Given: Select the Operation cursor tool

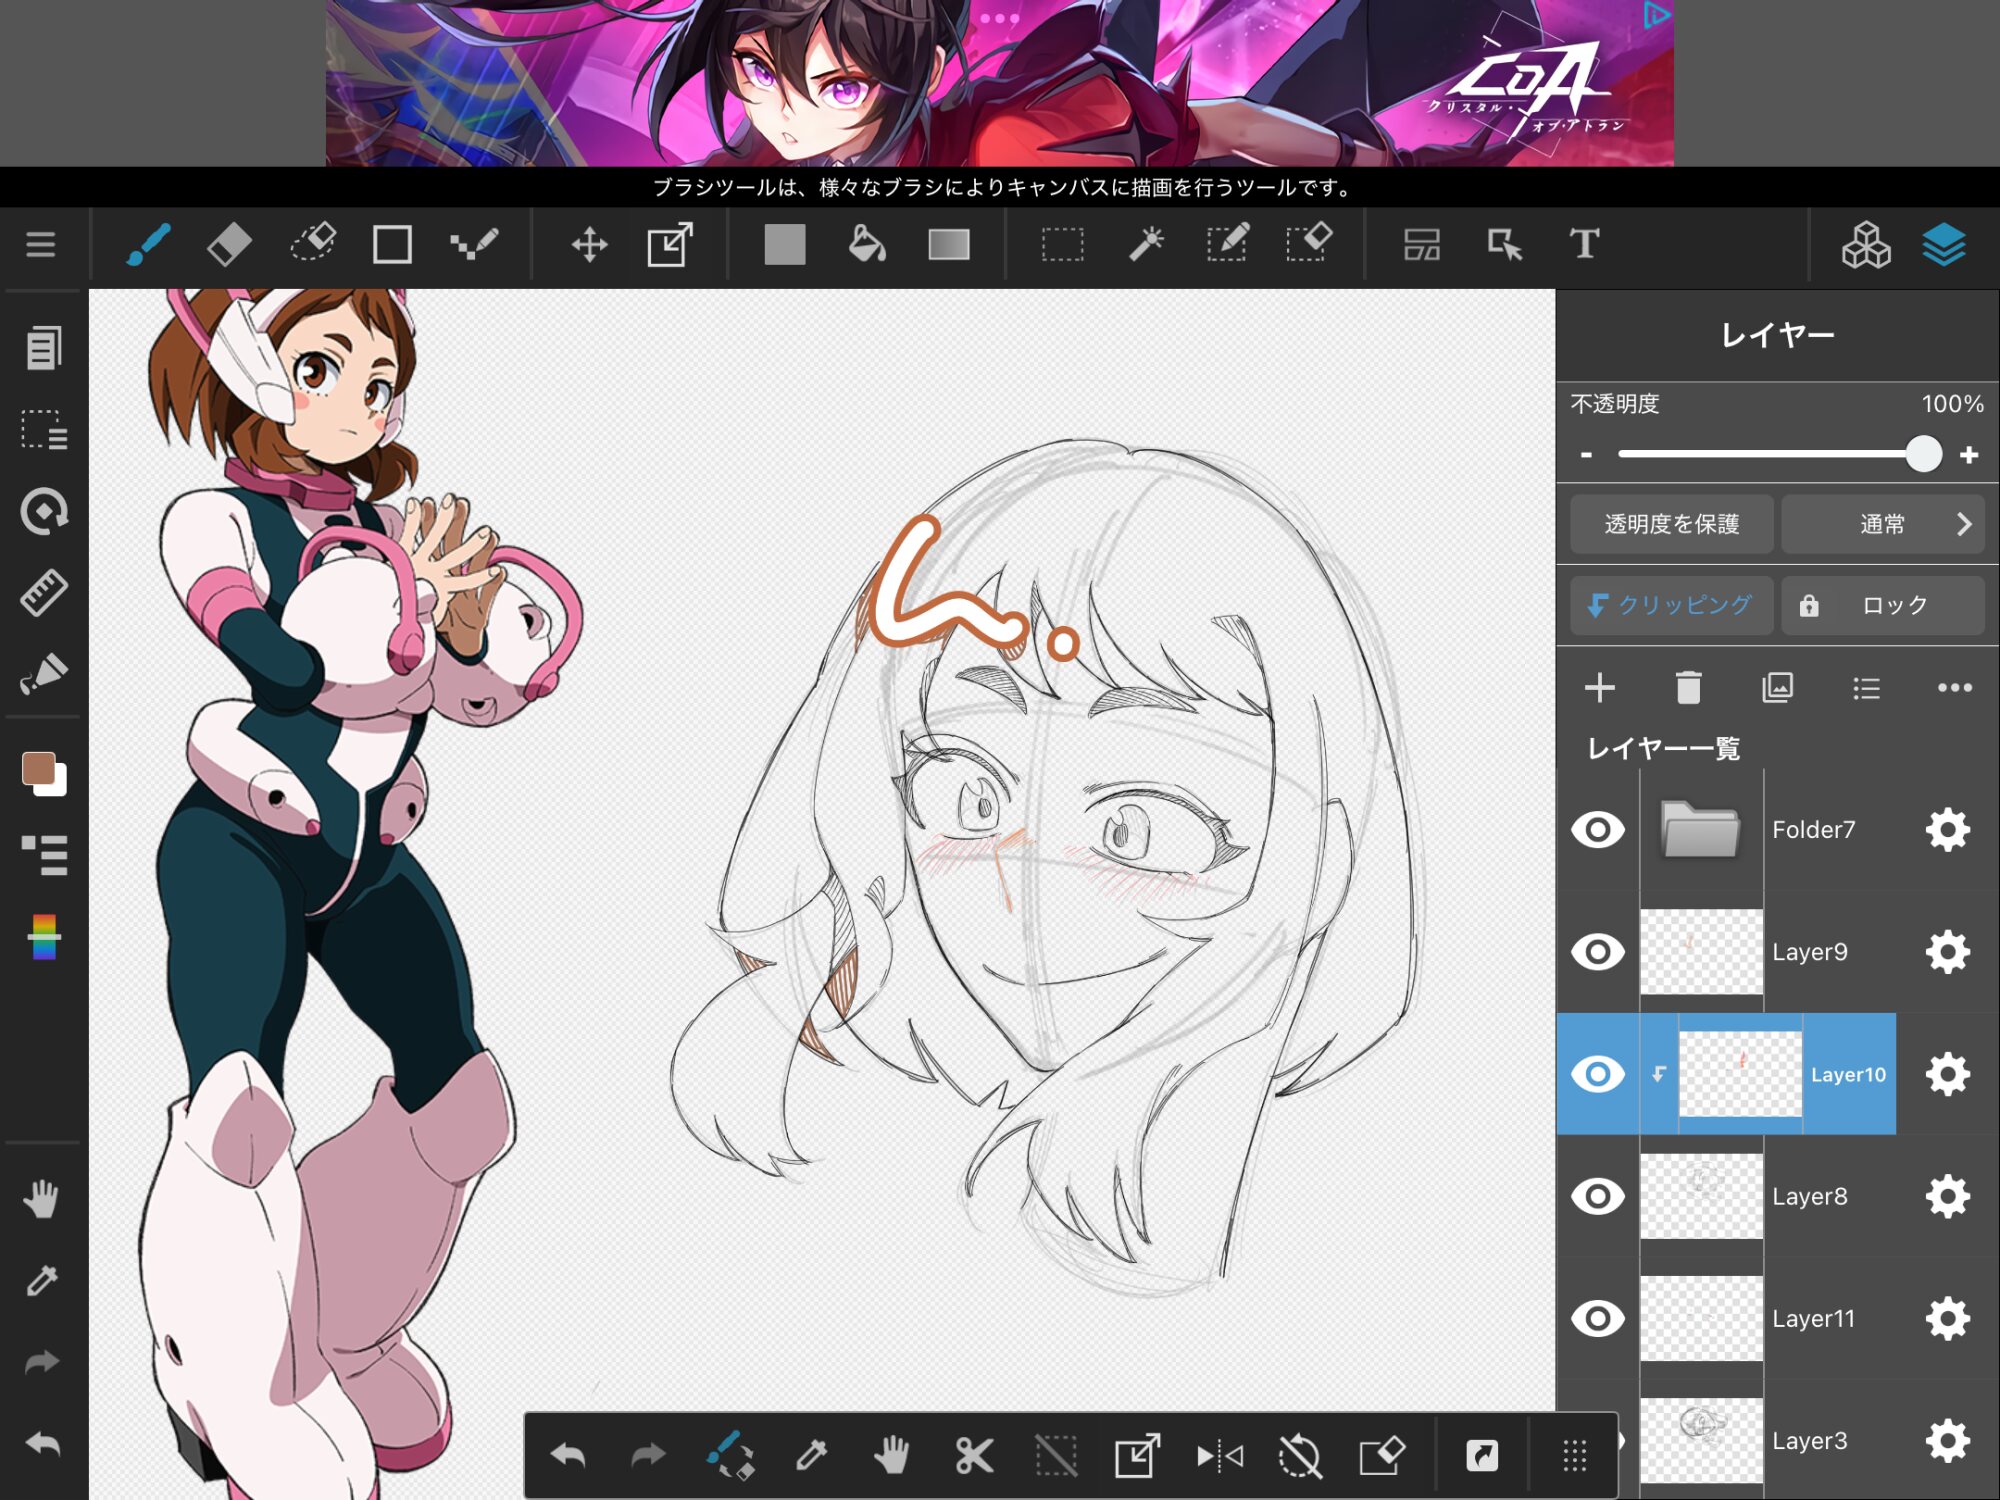Looking at the screenshot, I should pos(1504,244).
